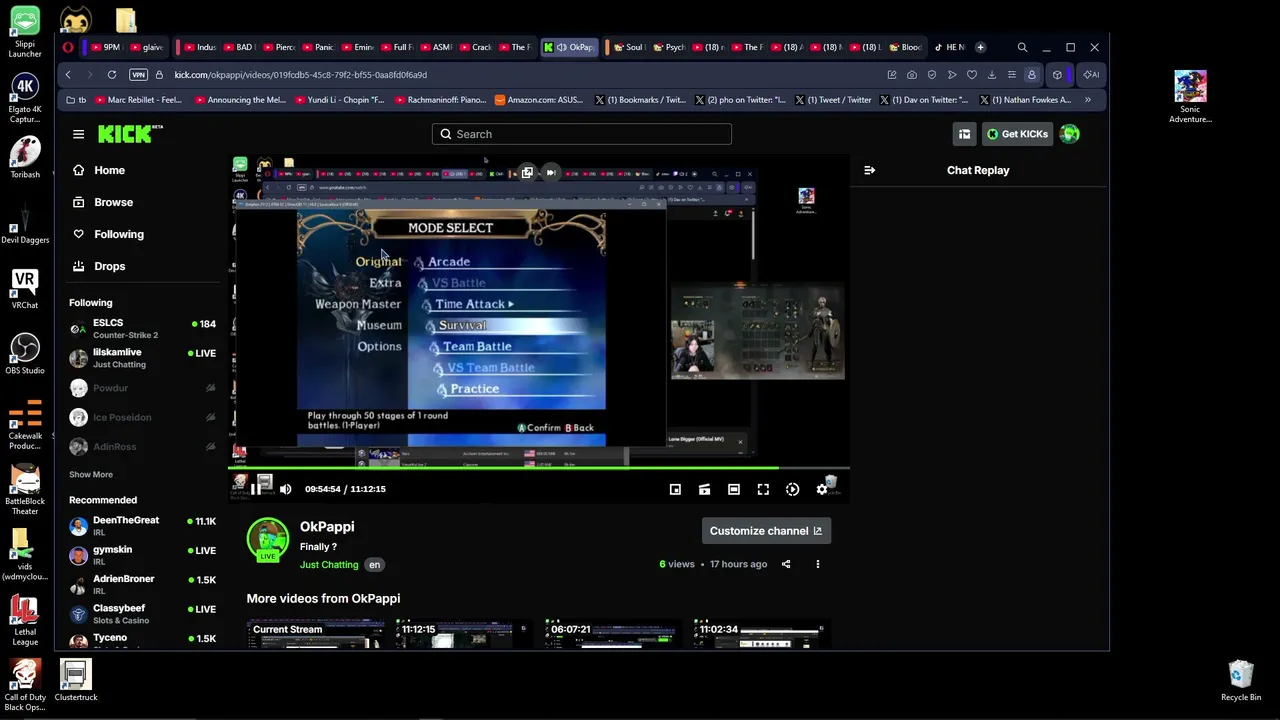Open the Kick sidebar hamburger menu
This screenshot has height=720, width=1280.
coord(78,134)
